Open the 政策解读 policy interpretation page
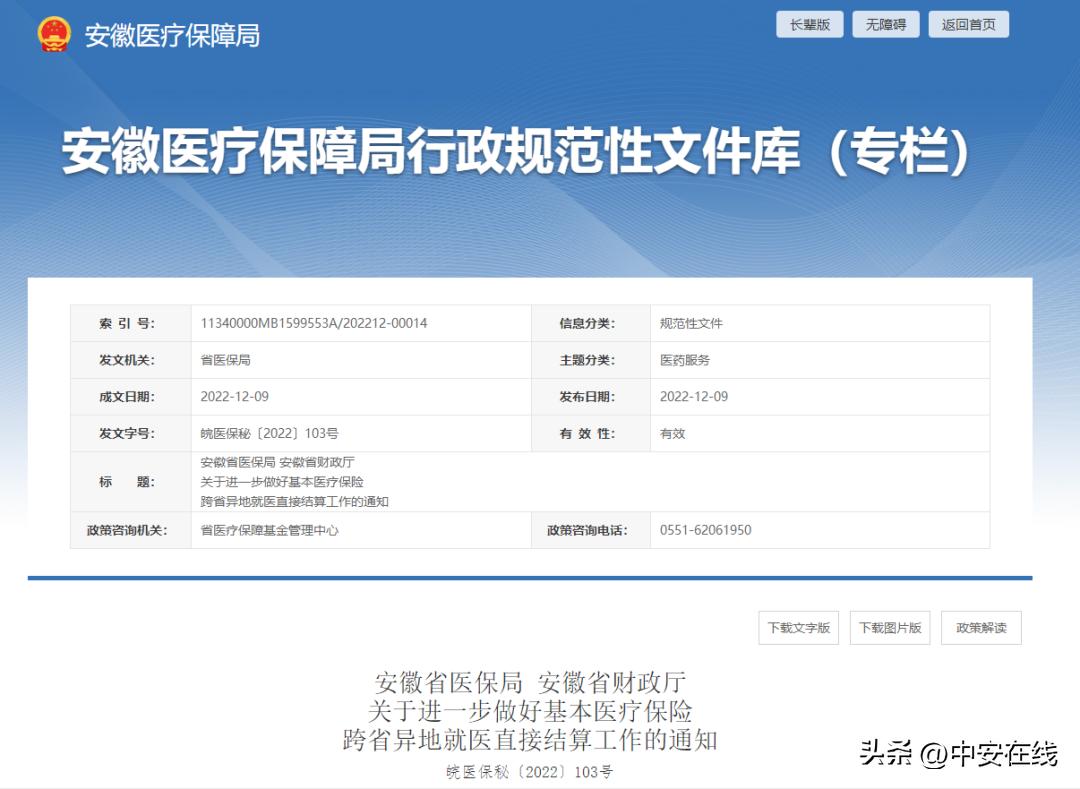 click(980, 627)
